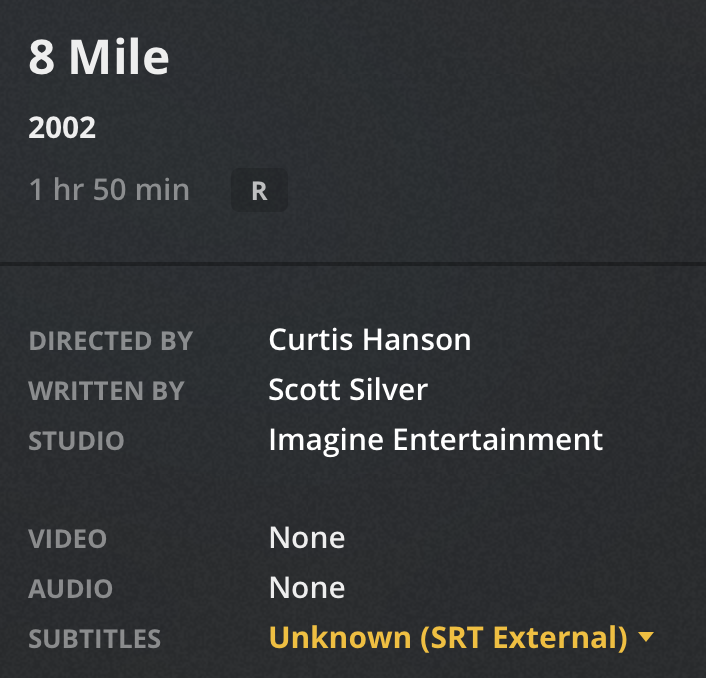
Task: Click the VIDEO label
Action: [x=67, y=539]
